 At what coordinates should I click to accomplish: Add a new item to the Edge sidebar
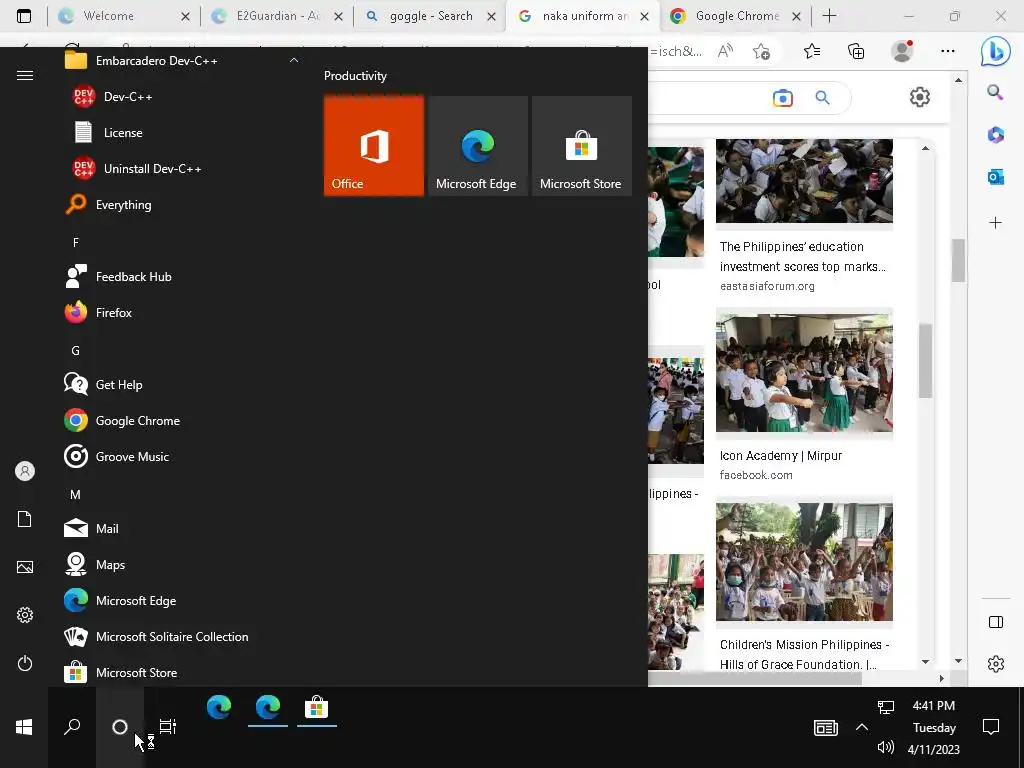point(995,223)
